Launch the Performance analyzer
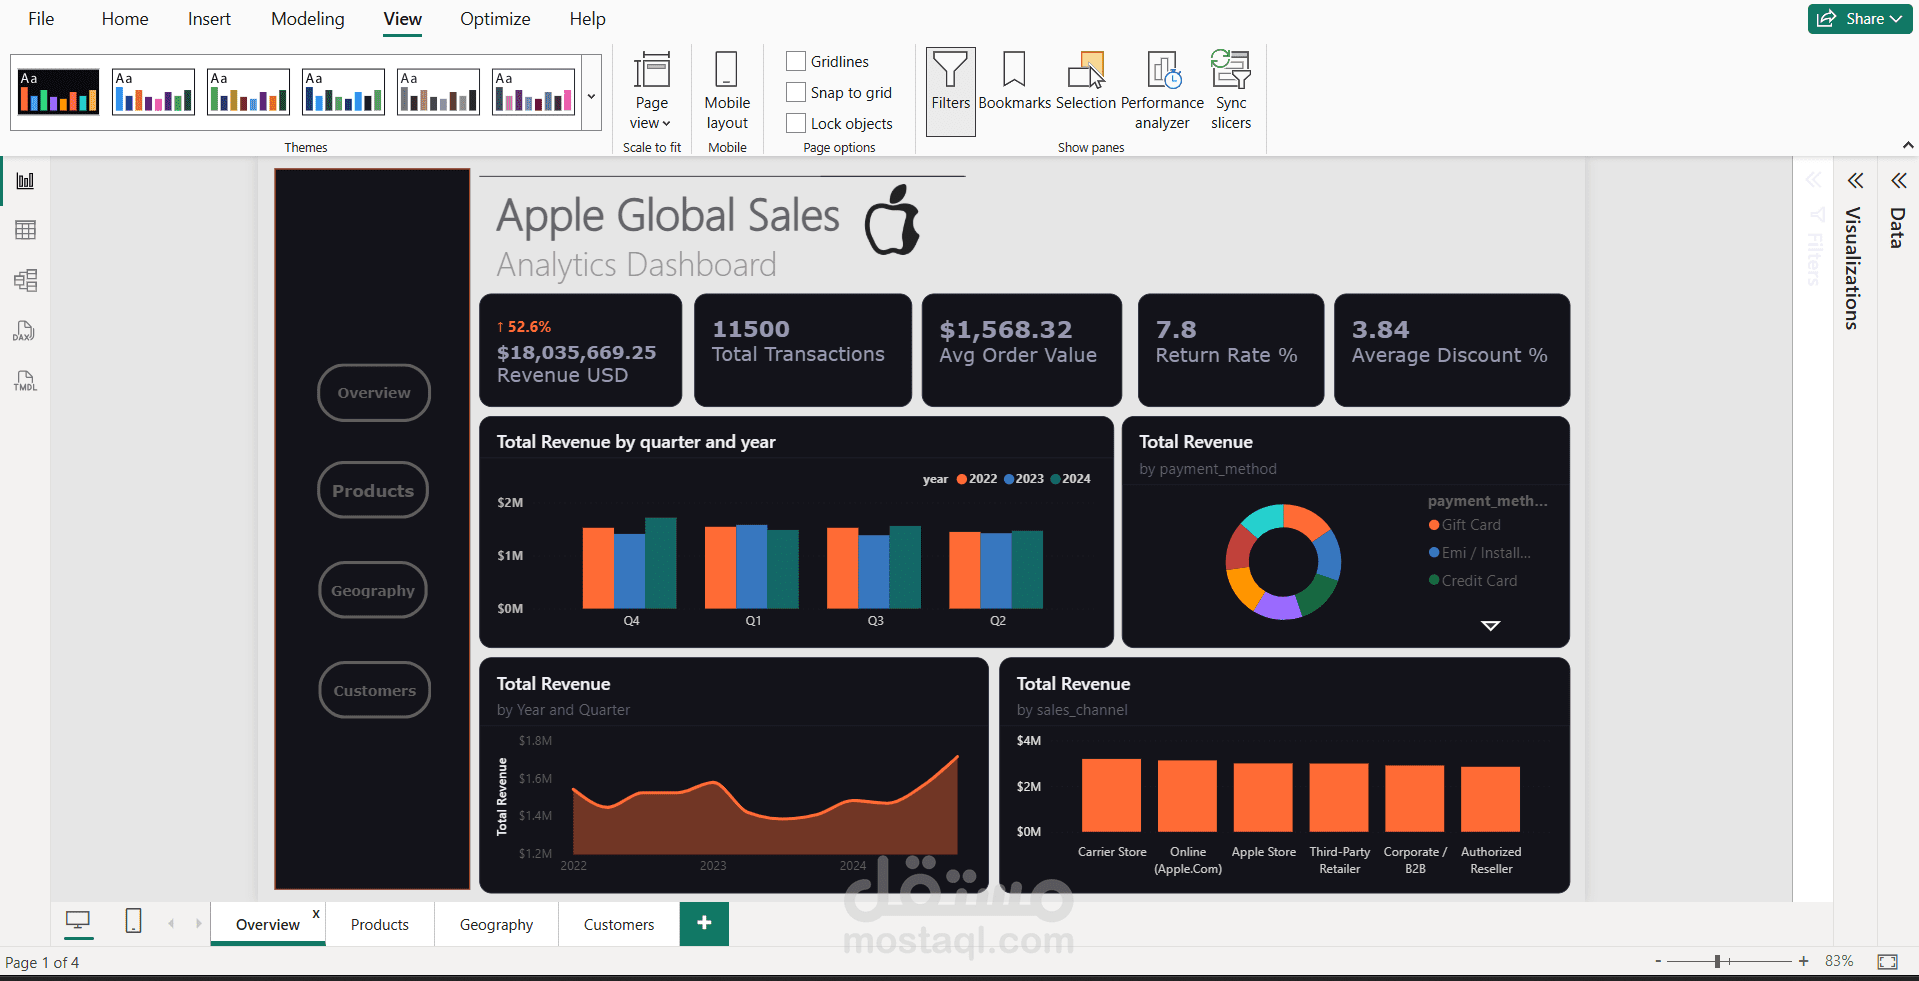This screenshot has height=981, width=1919. pyautogui.click(x=1162, y=91)
